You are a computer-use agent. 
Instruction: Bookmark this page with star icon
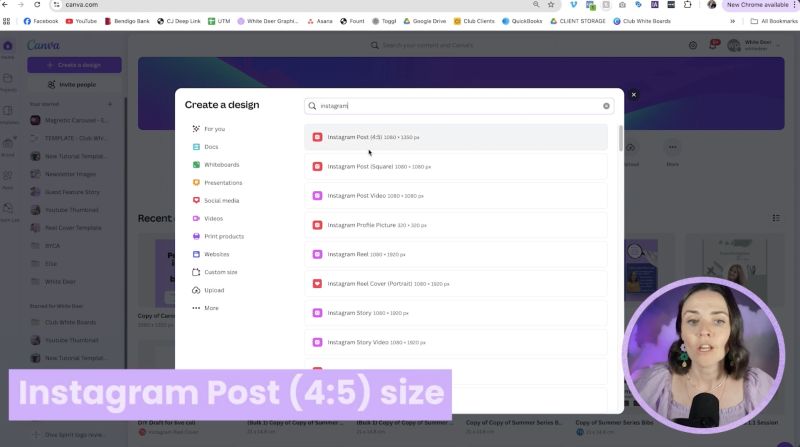coord(551,5)
